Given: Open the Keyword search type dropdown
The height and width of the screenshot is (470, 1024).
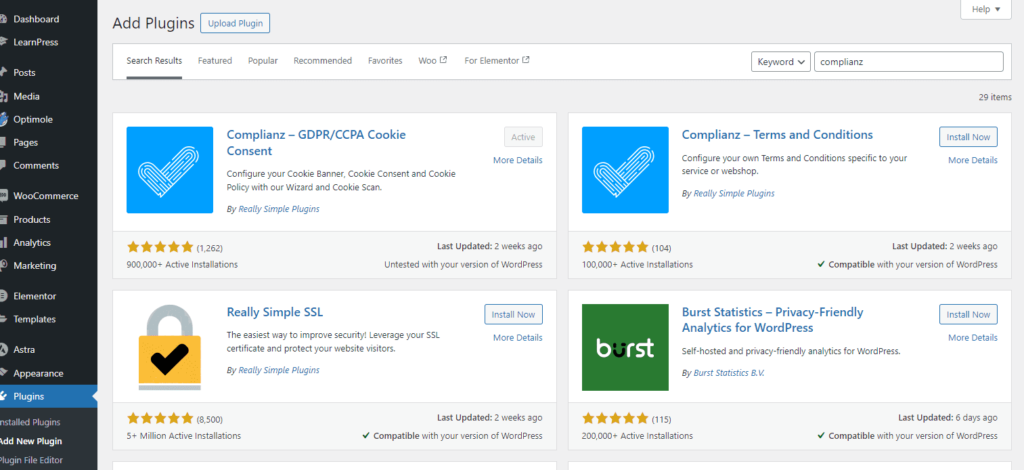Looking at the screenshot, I should (780, 62).
